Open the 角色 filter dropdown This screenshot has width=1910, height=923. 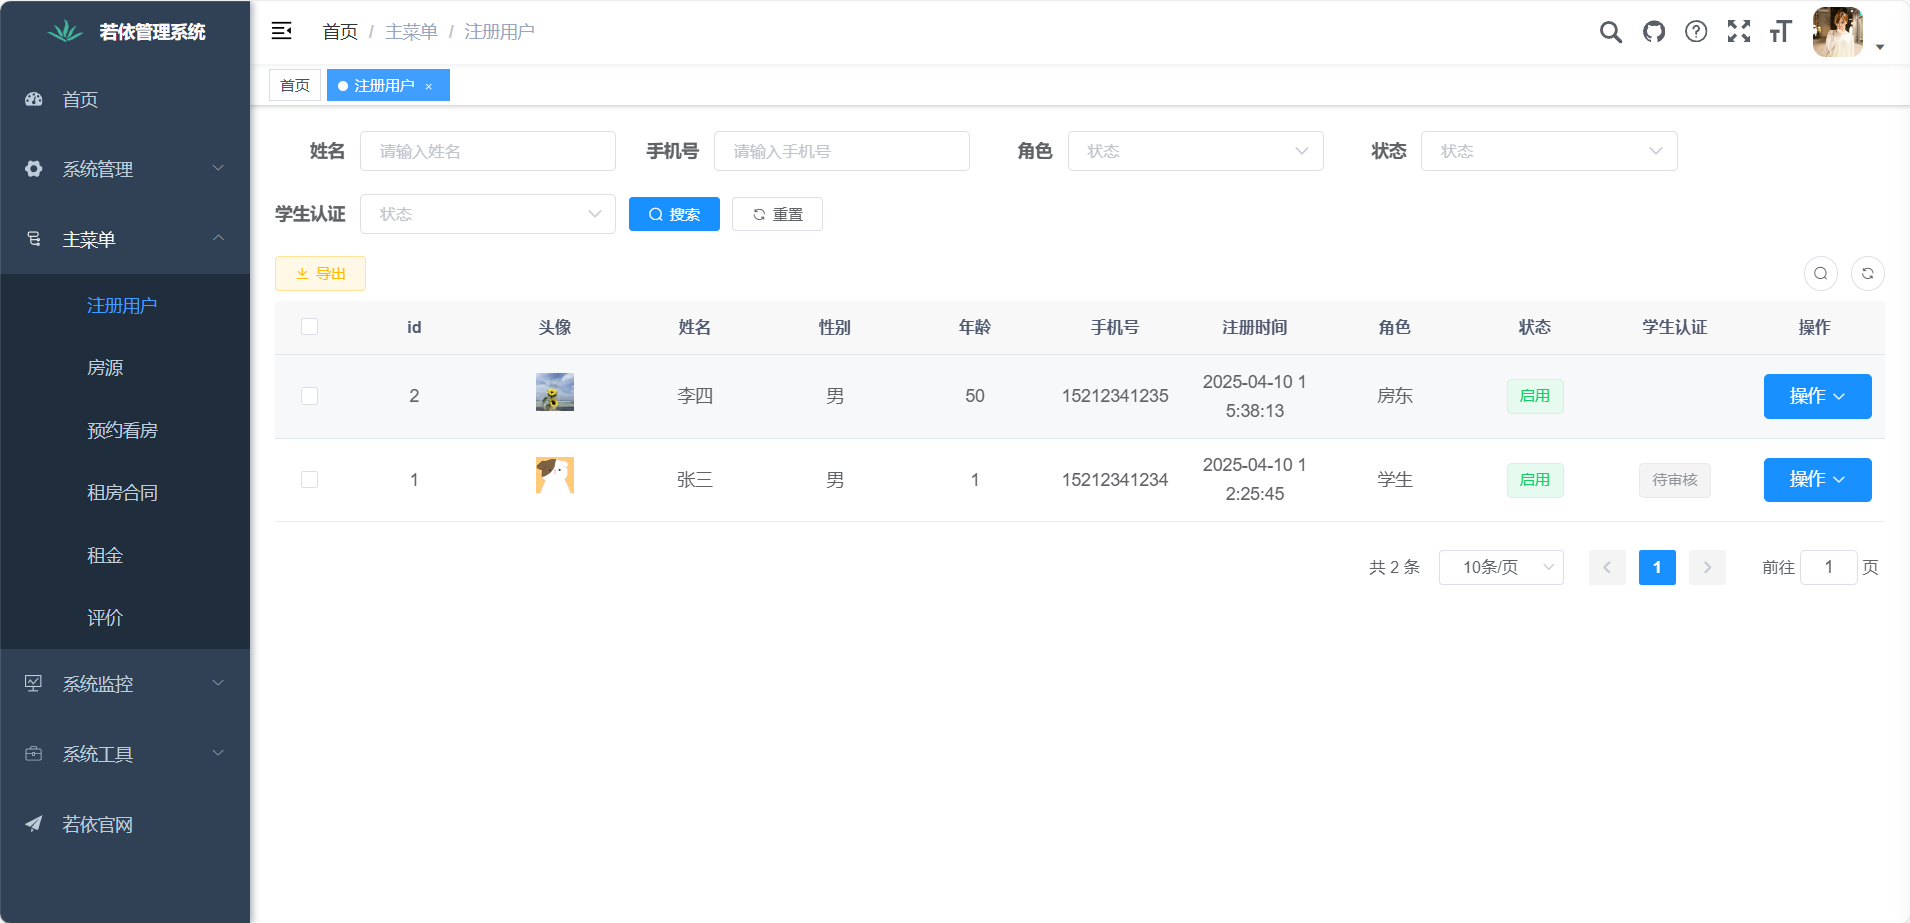tap(1196, 151)
